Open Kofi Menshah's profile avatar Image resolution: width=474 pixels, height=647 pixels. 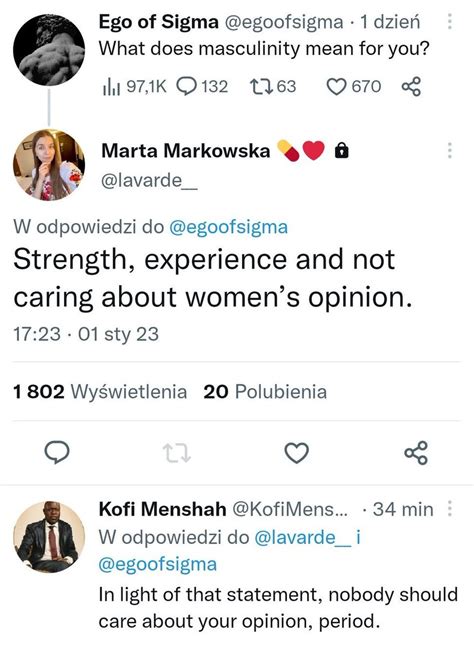pyautogui.click(x=49, y=536)
